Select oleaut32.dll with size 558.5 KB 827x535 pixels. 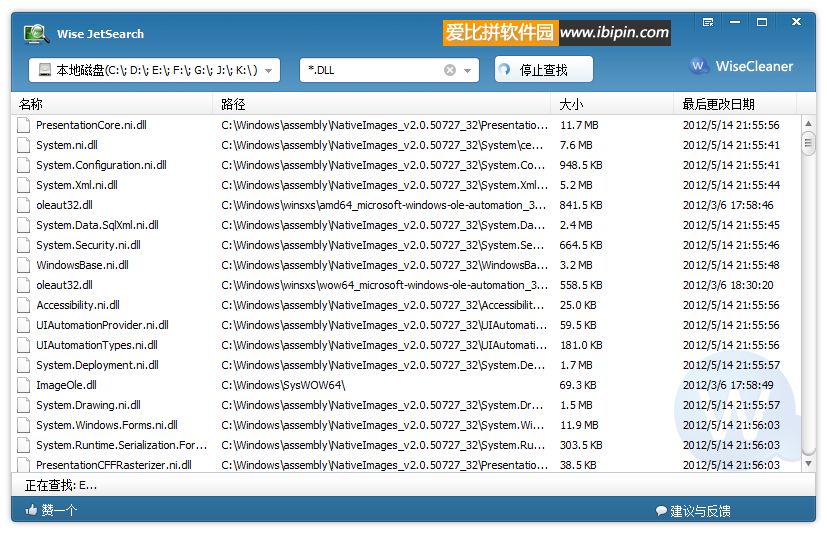click(x=64, y=285)
